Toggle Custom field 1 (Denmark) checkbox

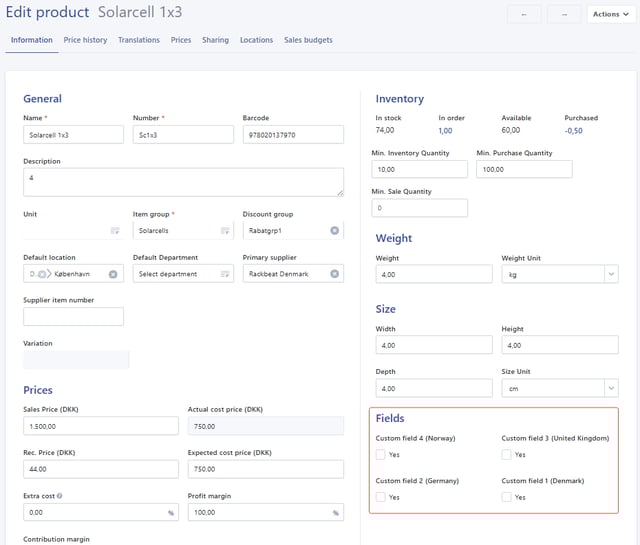(x=507, y=496)
